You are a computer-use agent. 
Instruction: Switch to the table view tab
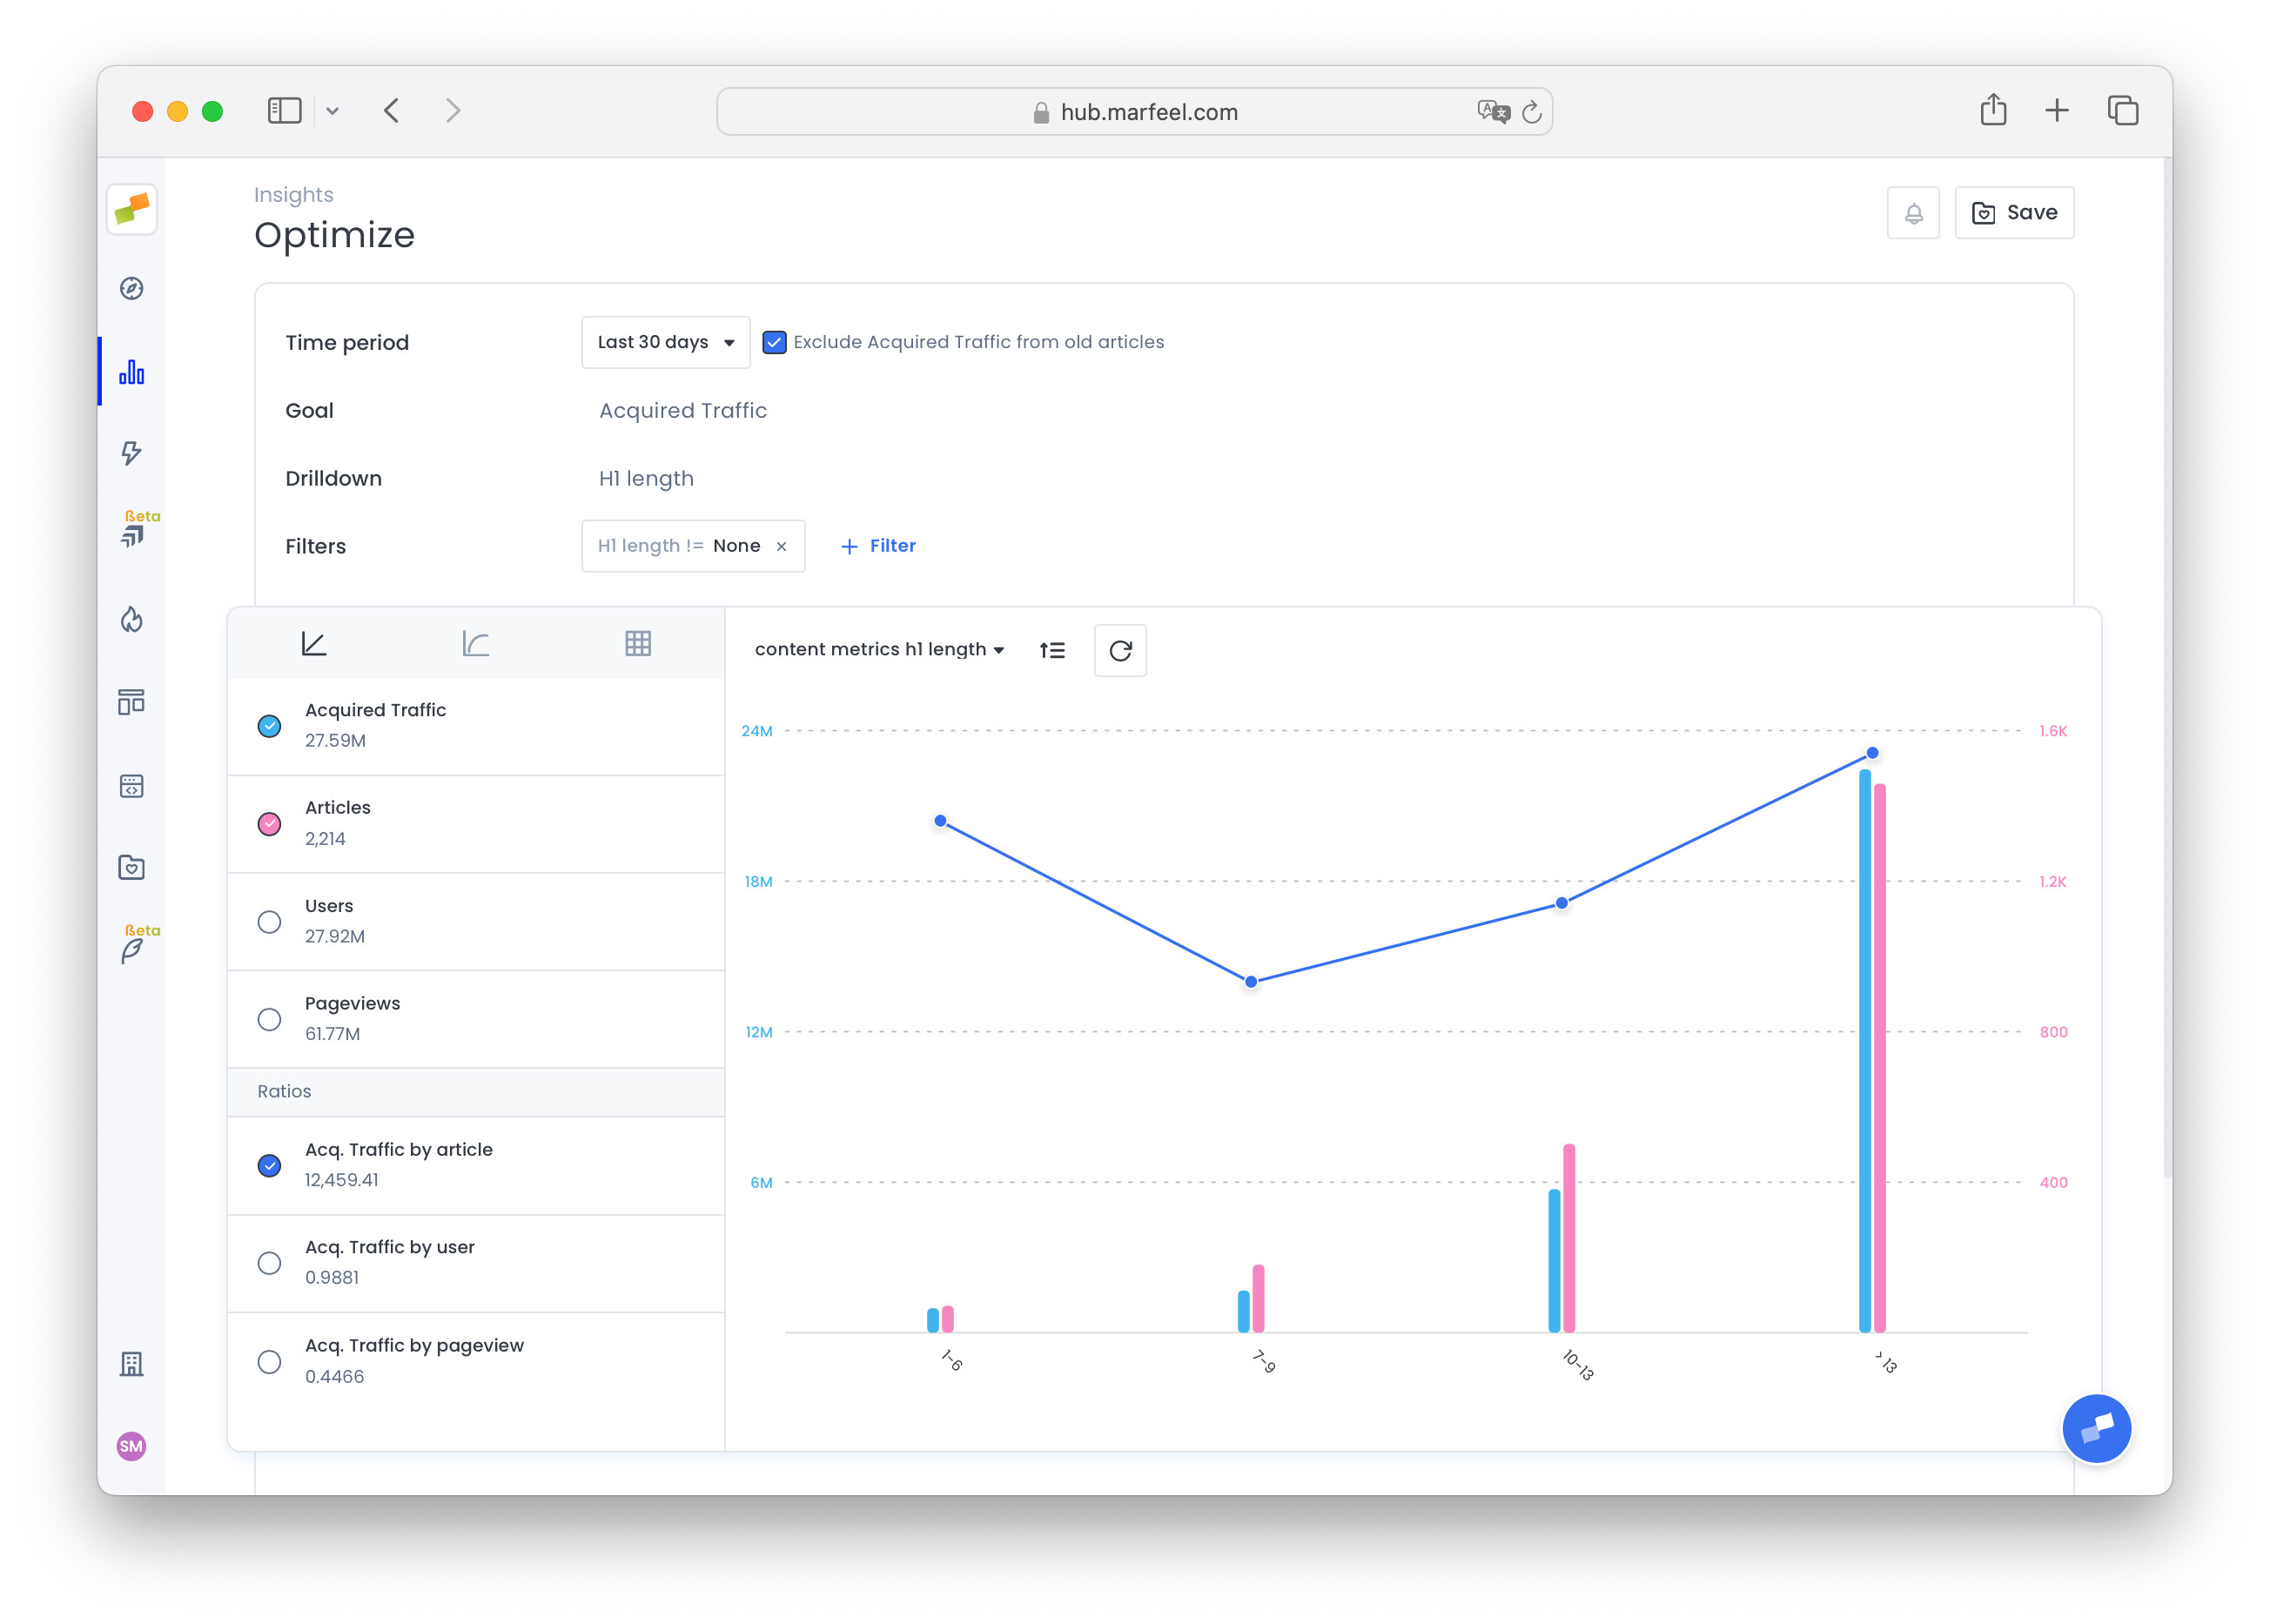638,644
